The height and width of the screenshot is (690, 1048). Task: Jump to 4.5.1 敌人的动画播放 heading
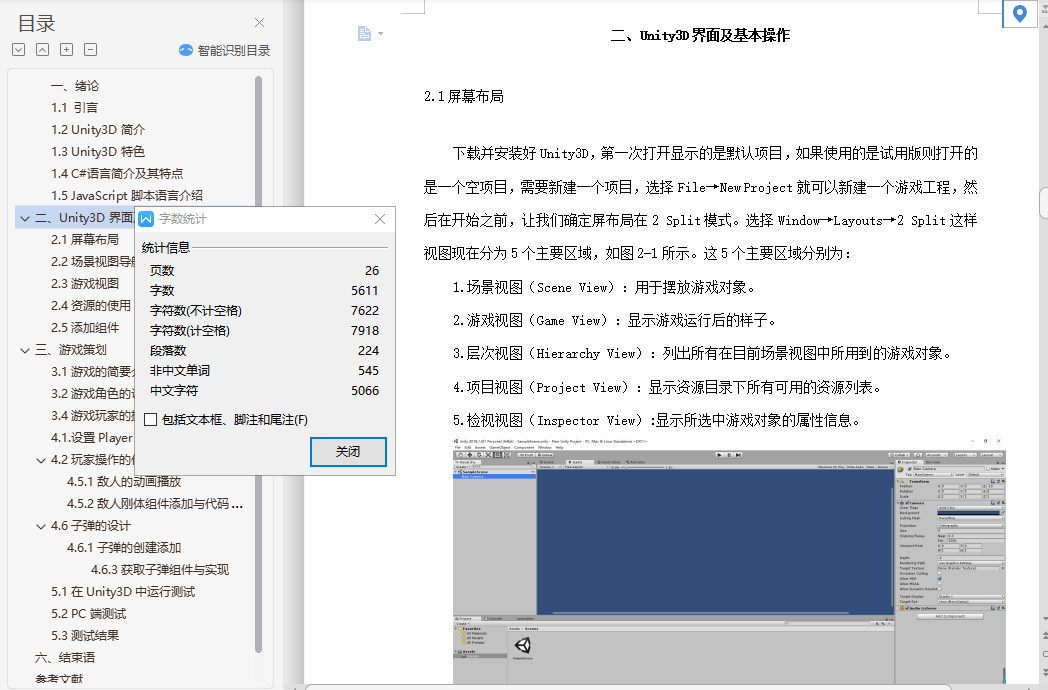[124, 481]
